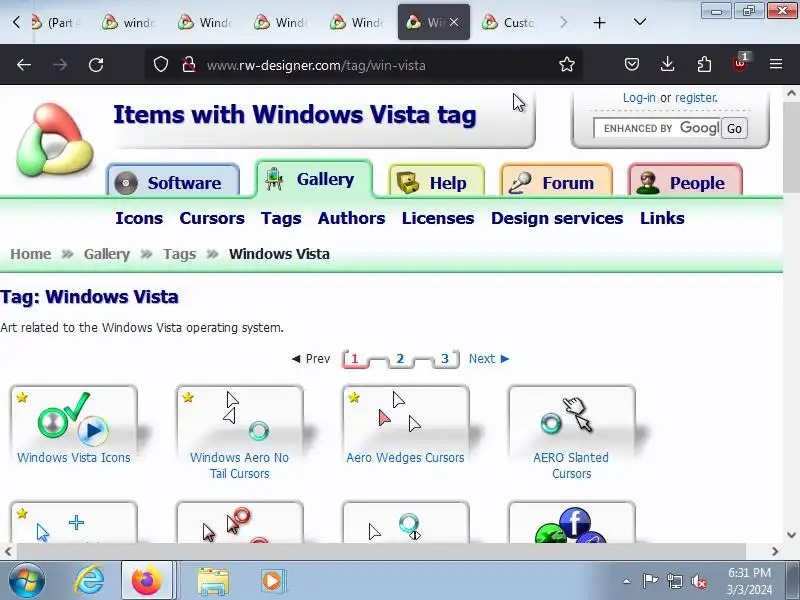800x600 pixels.
Task: Open Windows Explorer folder in taskbar
Action: 213,581
